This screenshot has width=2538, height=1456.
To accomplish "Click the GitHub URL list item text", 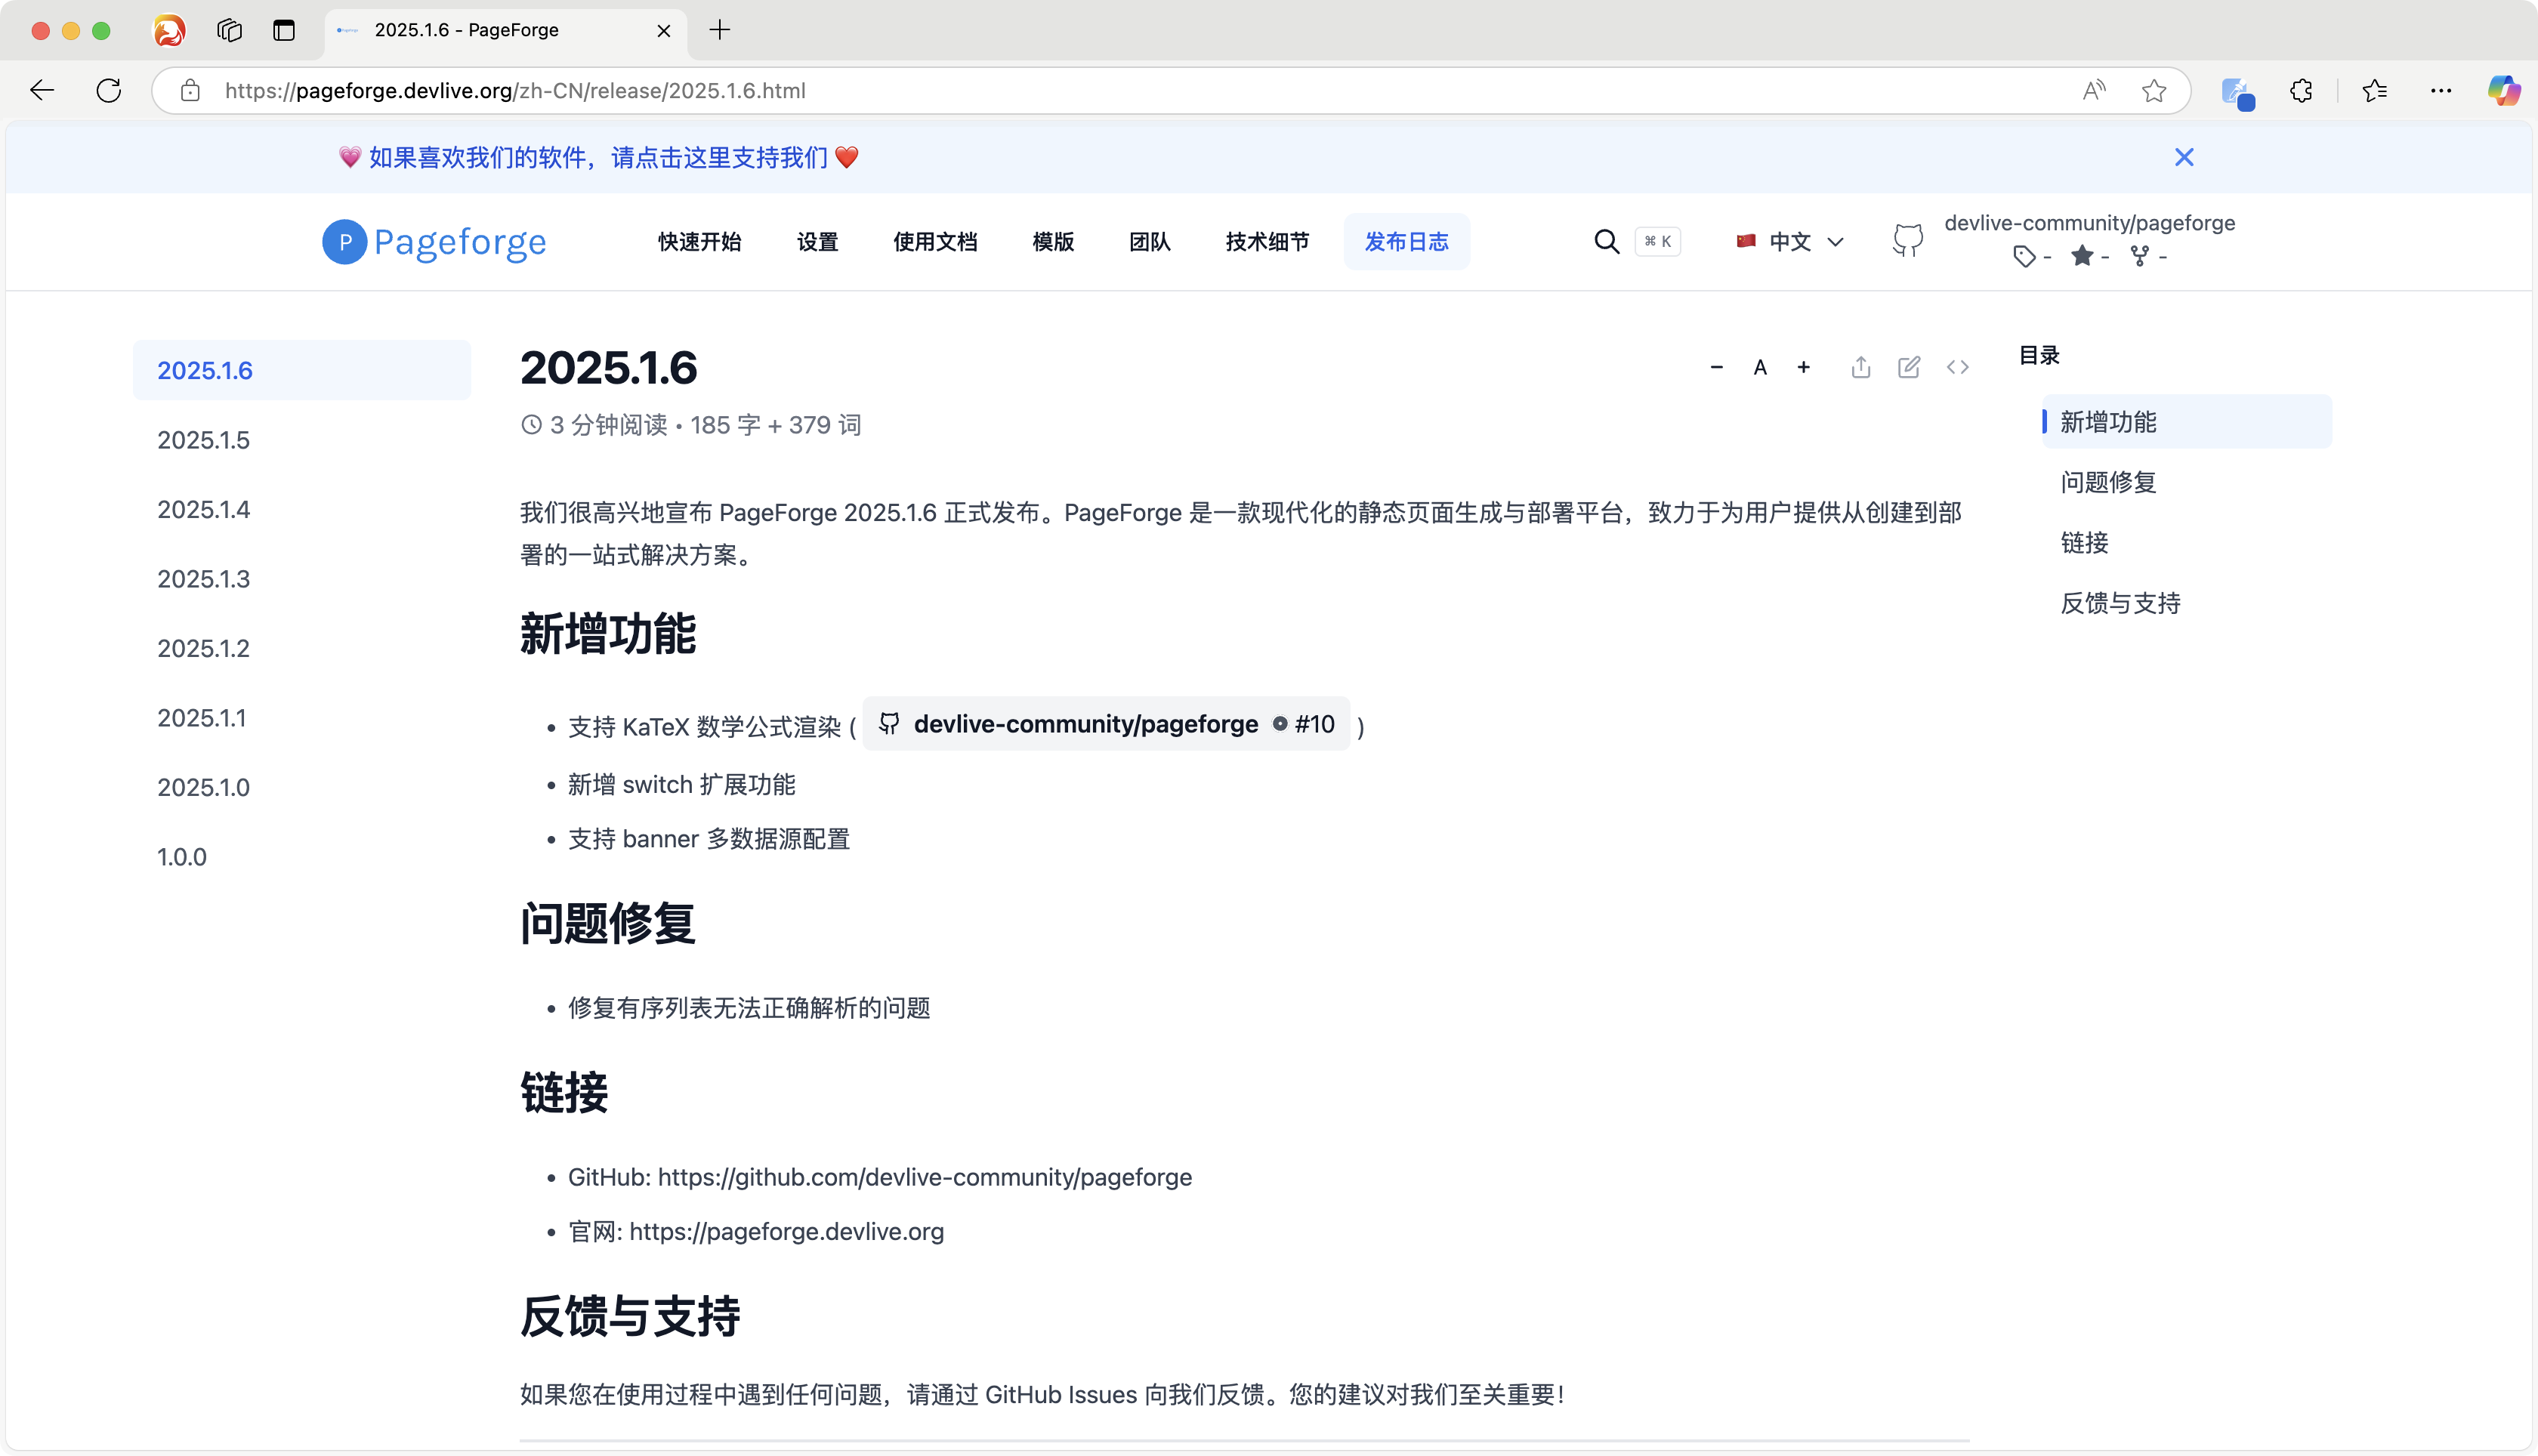I will point(880,1178).
